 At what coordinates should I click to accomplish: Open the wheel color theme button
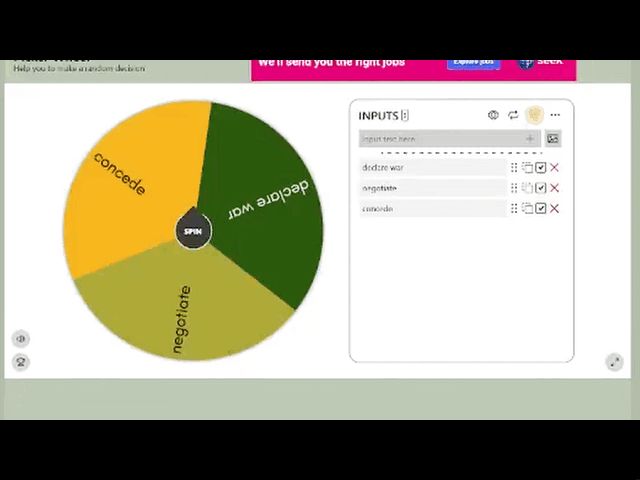tap(534, 115)
